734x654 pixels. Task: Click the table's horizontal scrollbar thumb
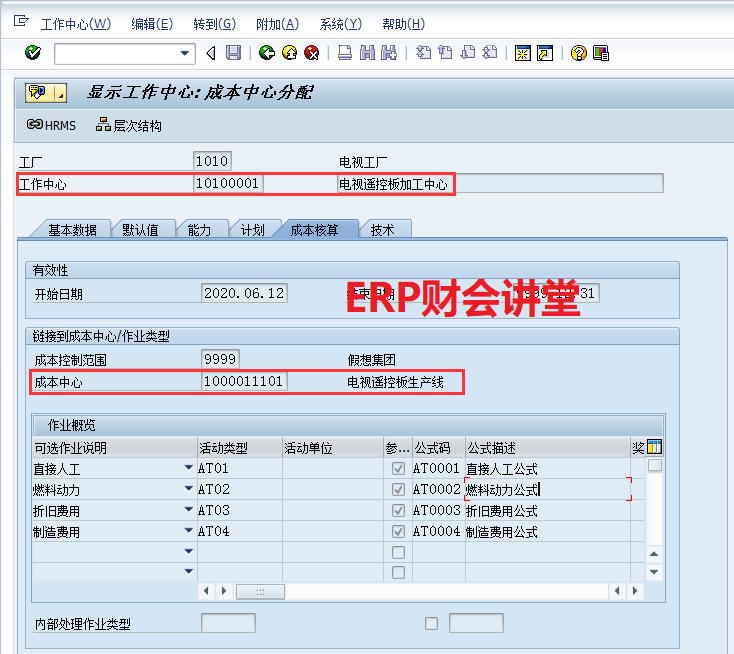(x=260, y=591)
